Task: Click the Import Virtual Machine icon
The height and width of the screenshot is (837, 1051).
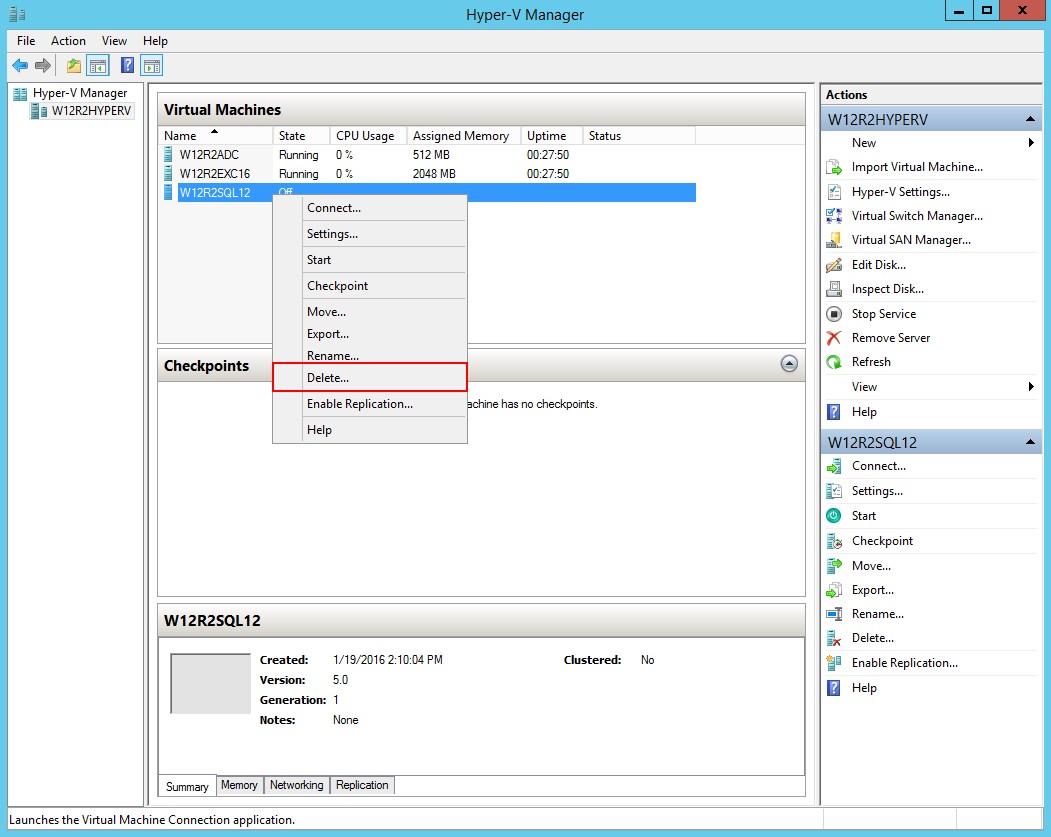Action: point(834,167)
